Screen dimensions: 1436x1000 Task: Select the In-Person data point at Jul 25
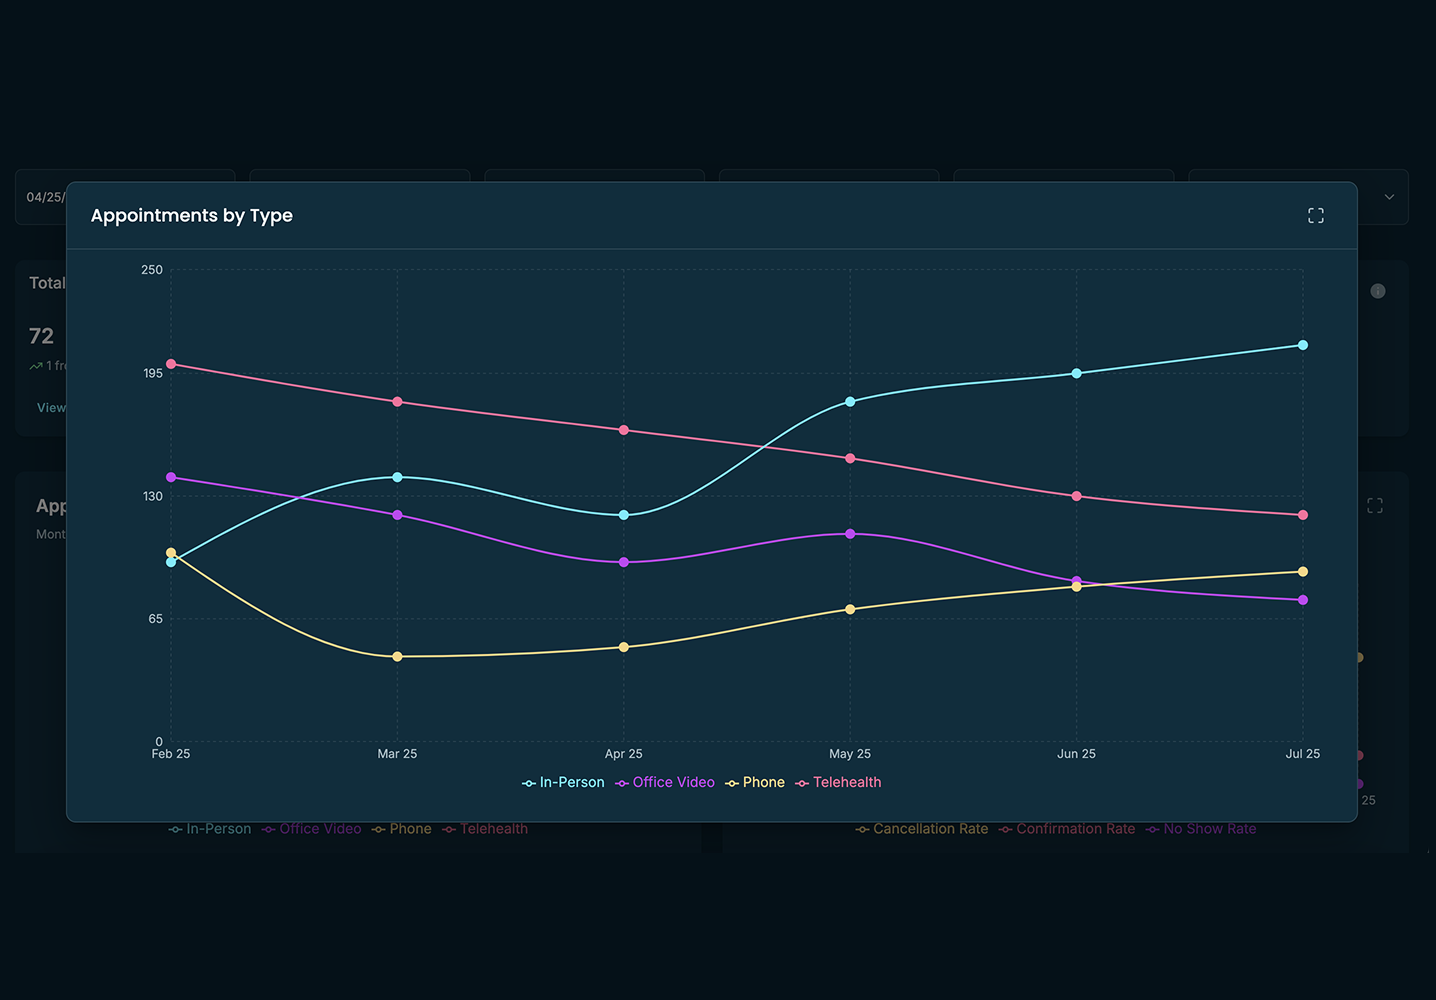click(1302, 345)
